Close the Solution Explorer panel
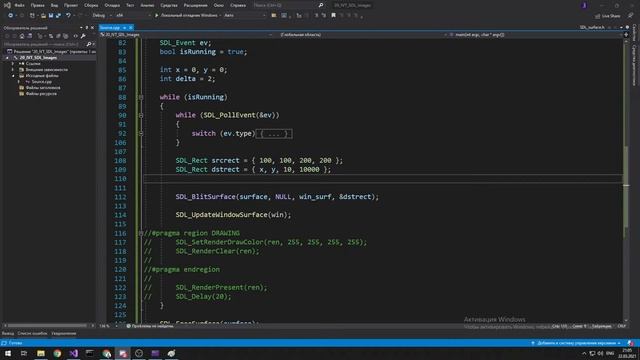 [x=92, y=27]
